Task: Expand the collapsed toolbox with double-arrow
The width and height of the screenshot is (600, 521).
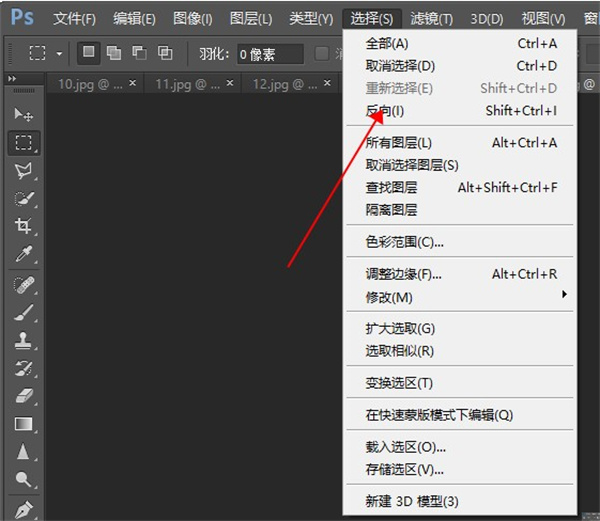Action: point(12,79)
